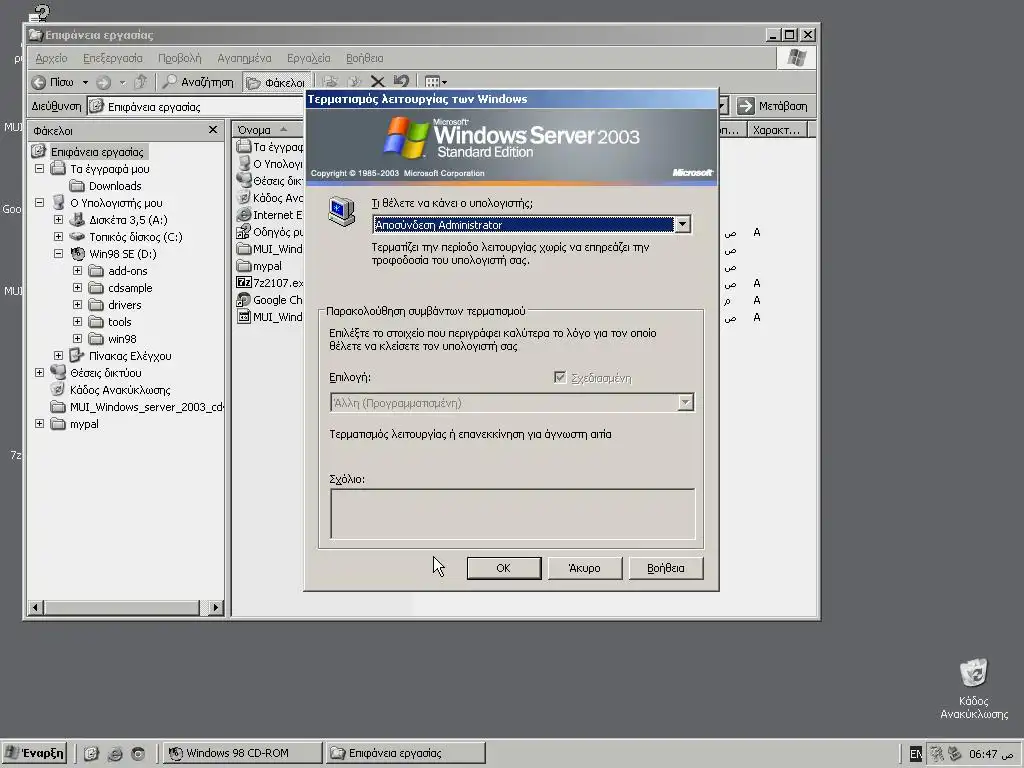This screenshot has width=1024, height=768.
Task: Select tools folder icon in tree
Action: tap(96, 322)
